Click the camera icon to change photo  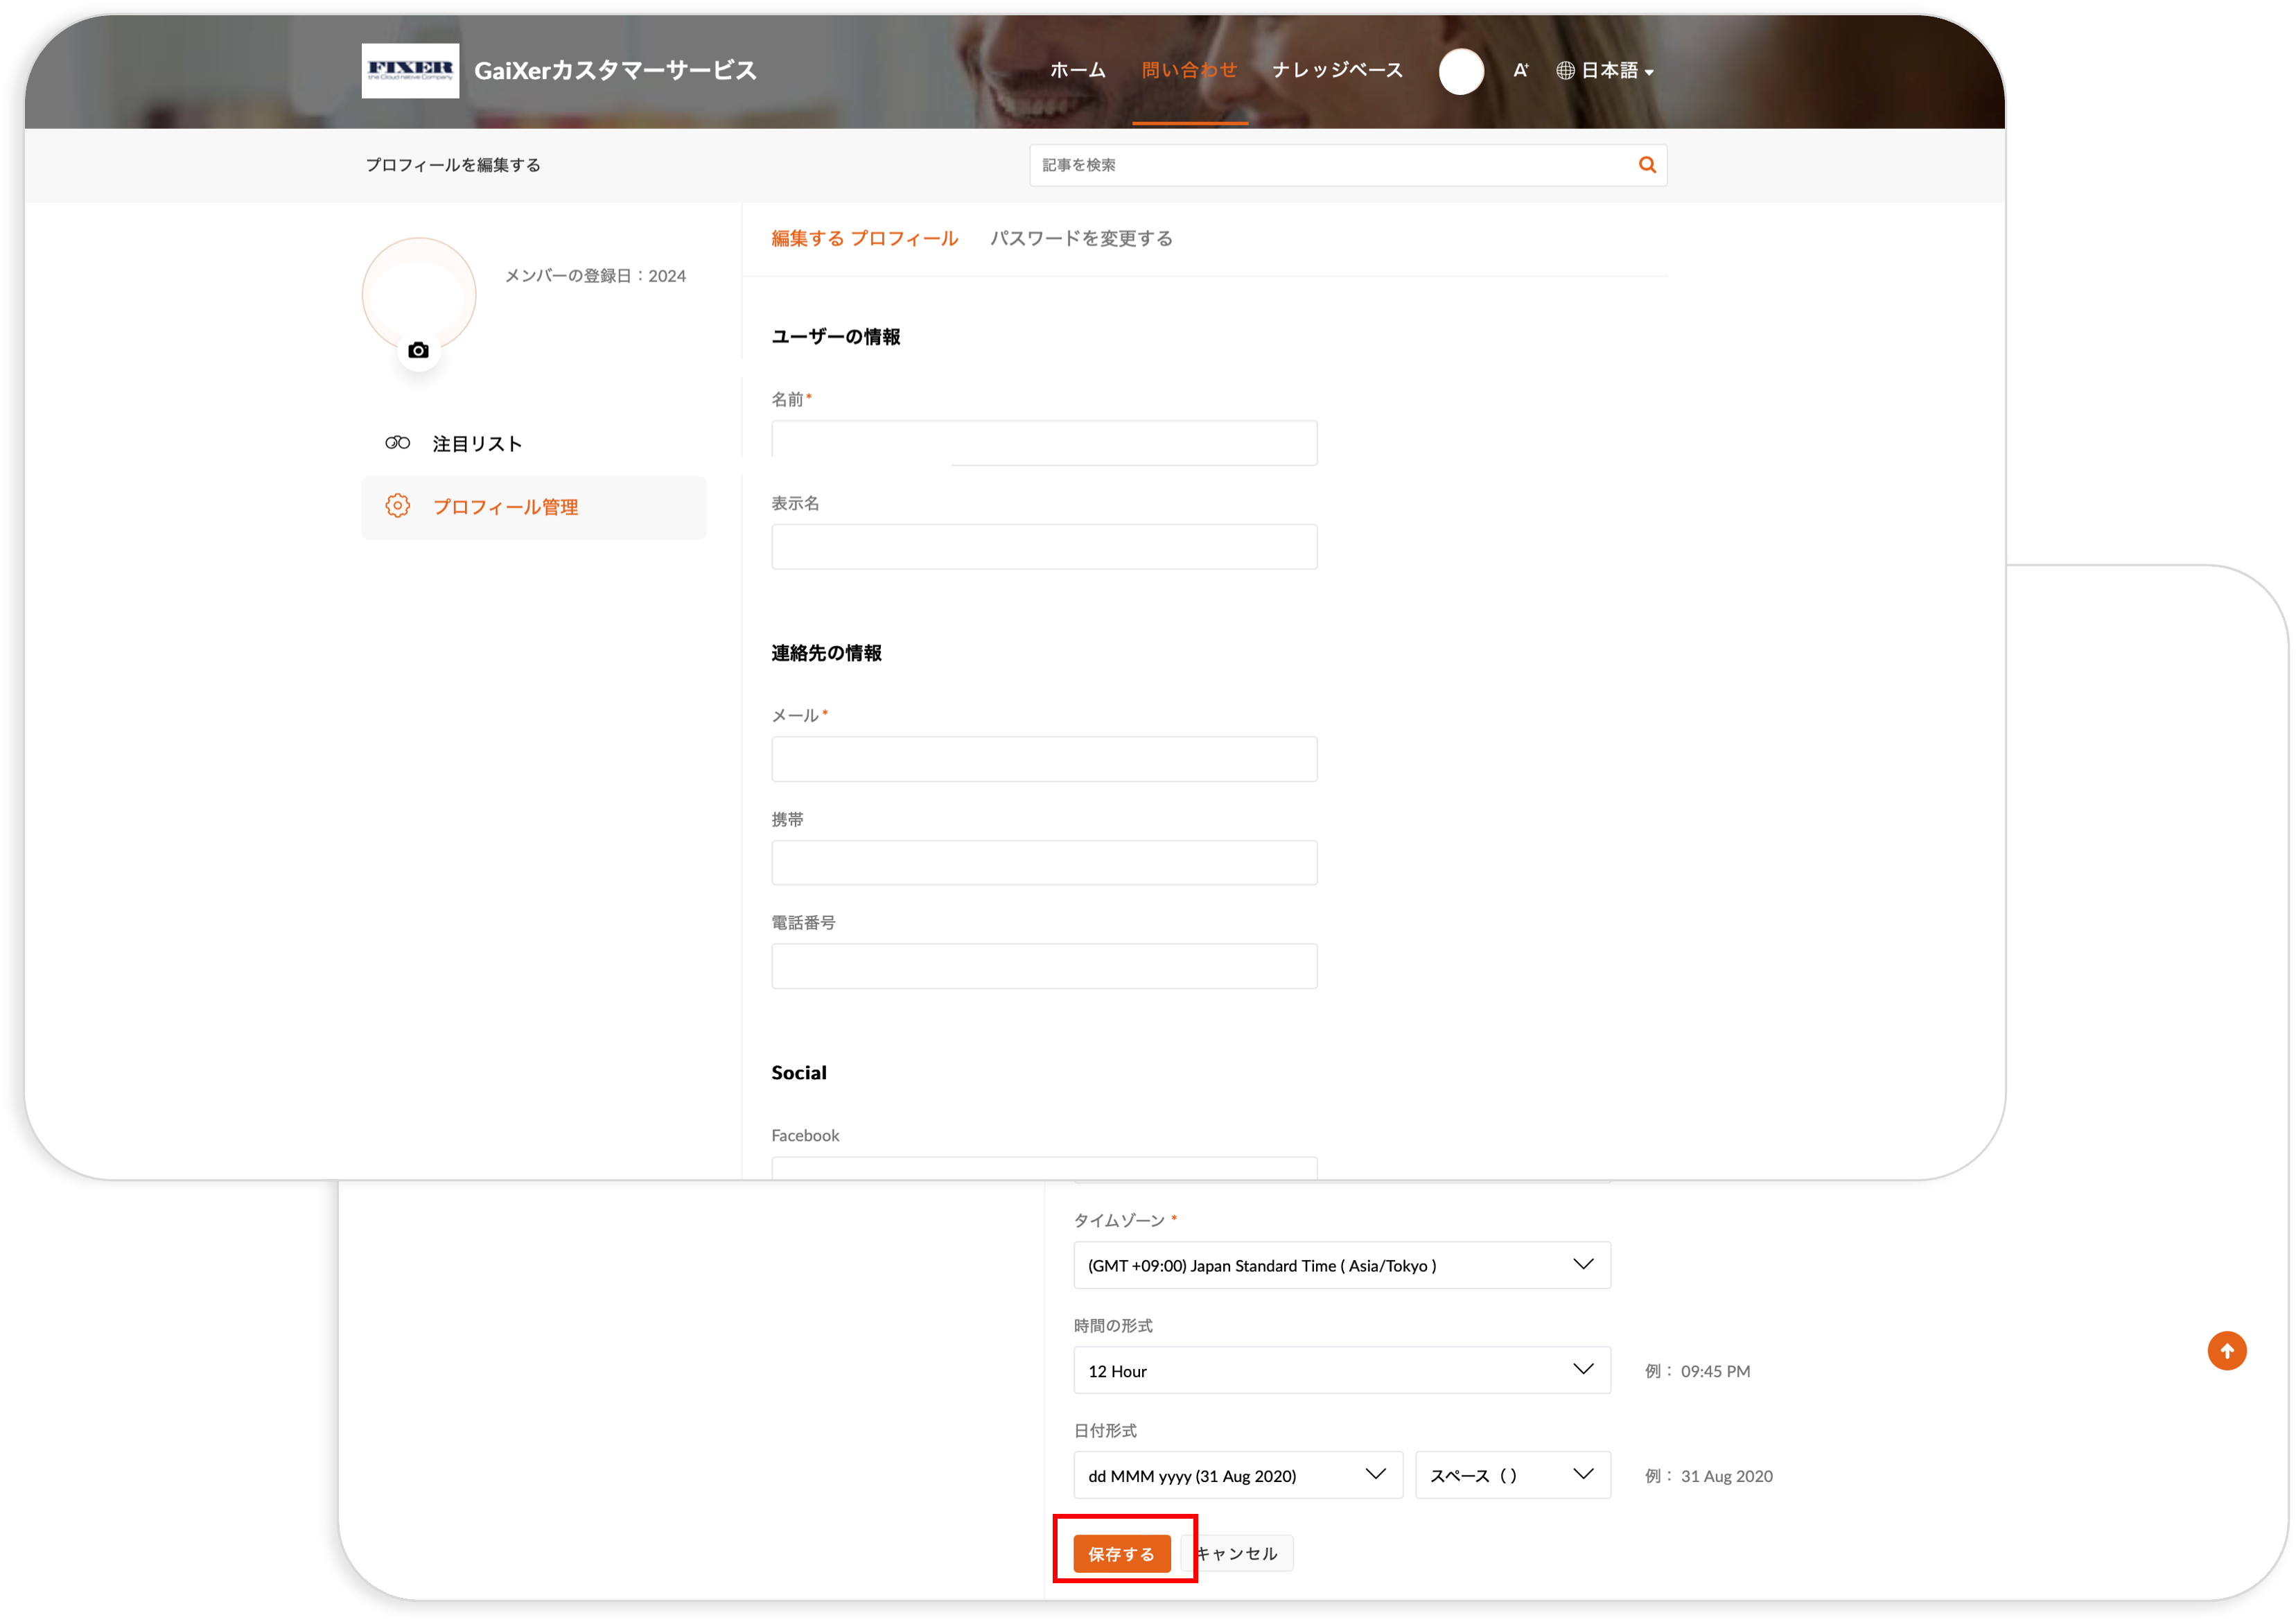pyautogui.click(x=419, y=351)
